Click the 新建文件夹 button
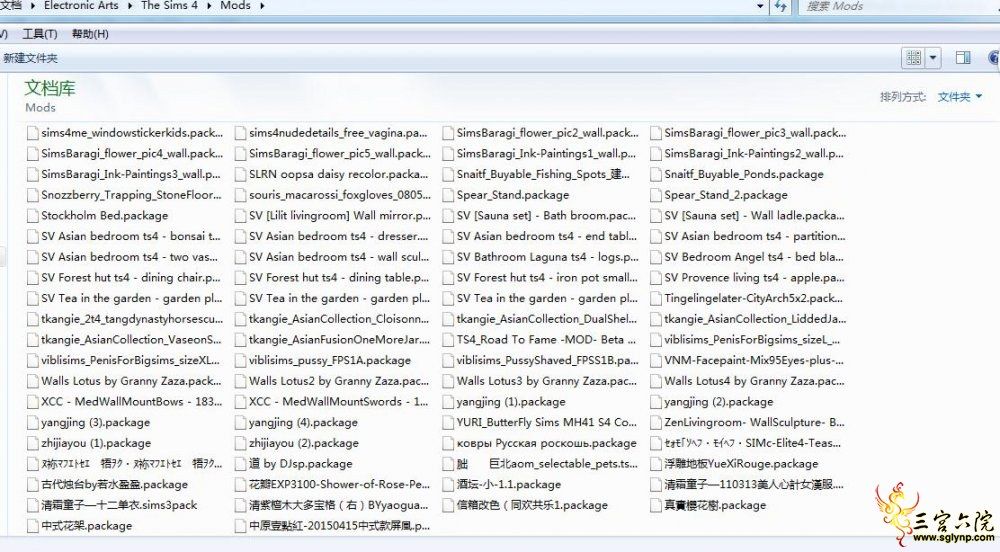 tap(30, 58)
